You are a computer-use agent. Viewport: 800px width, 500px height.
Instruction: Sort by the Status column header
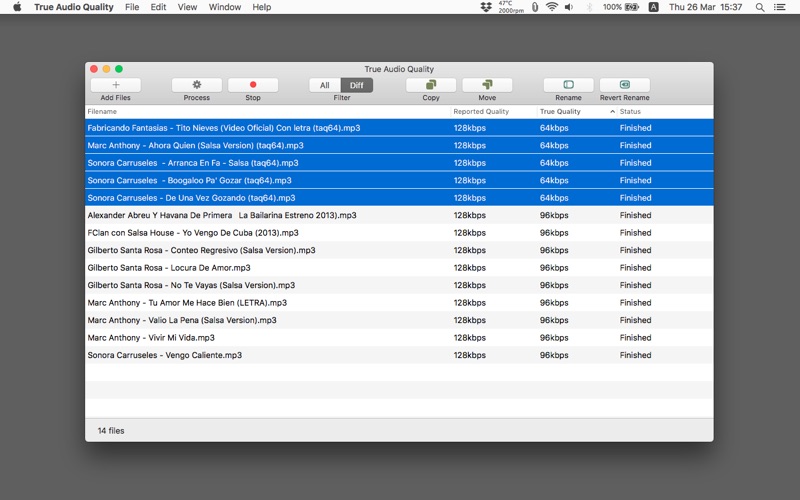pos(665,111)
